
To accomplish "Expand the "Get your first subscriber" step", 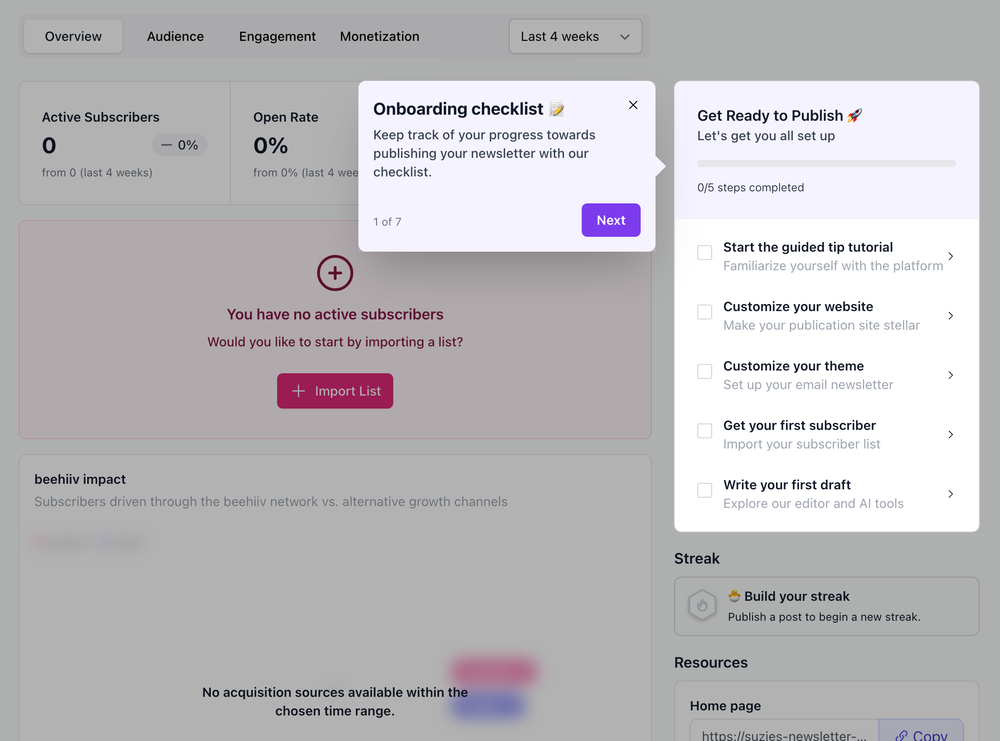I will (x=951, y=434).
